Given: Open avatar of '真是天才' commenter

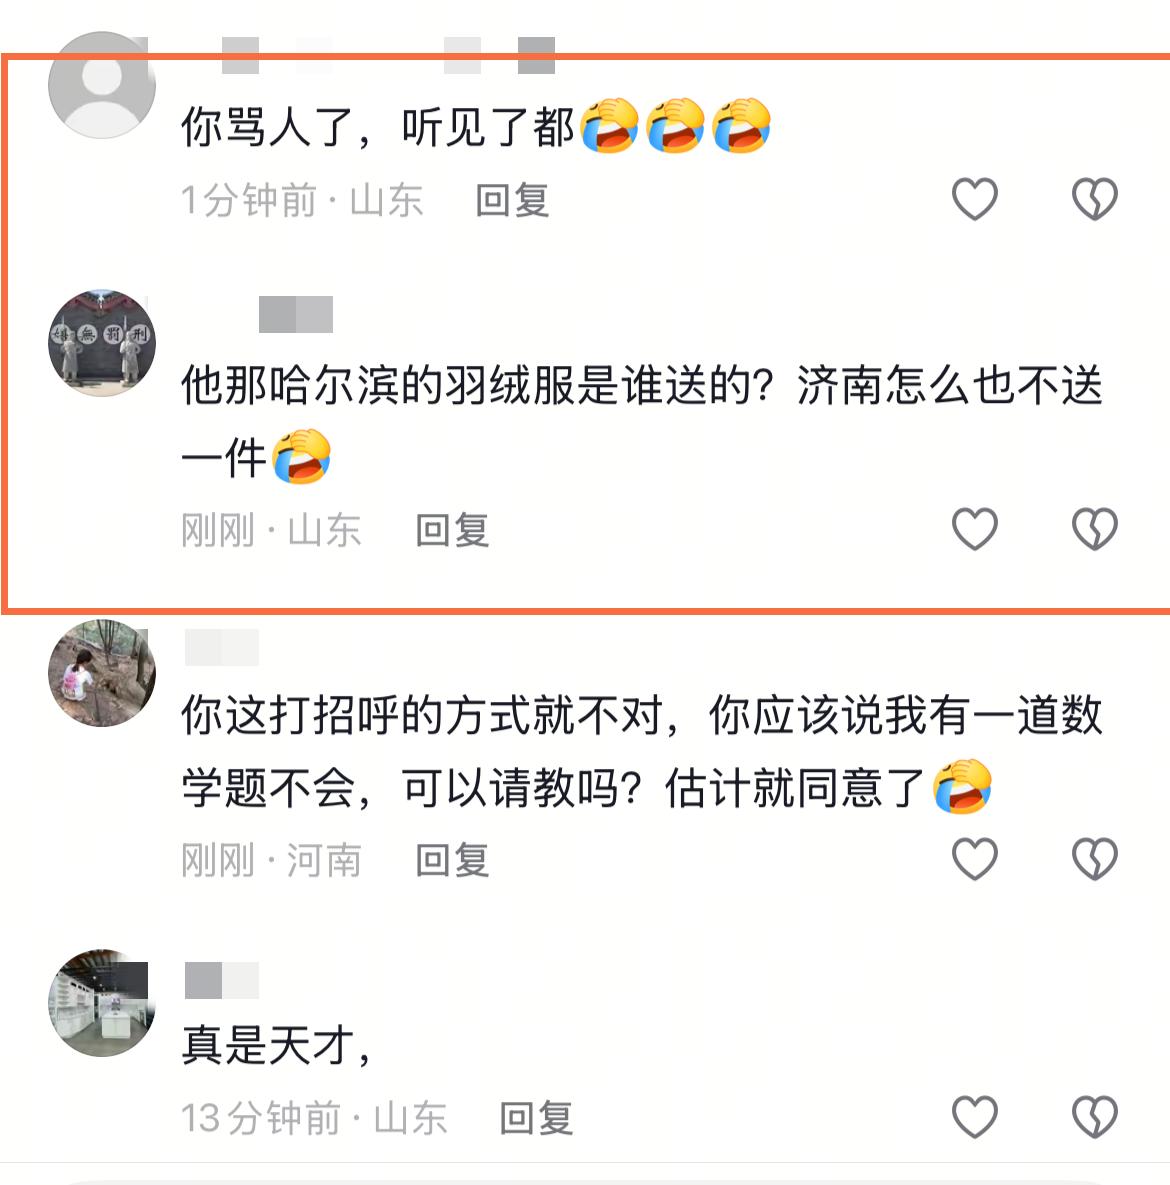Looking at the screenshot, I should 102,1002.
